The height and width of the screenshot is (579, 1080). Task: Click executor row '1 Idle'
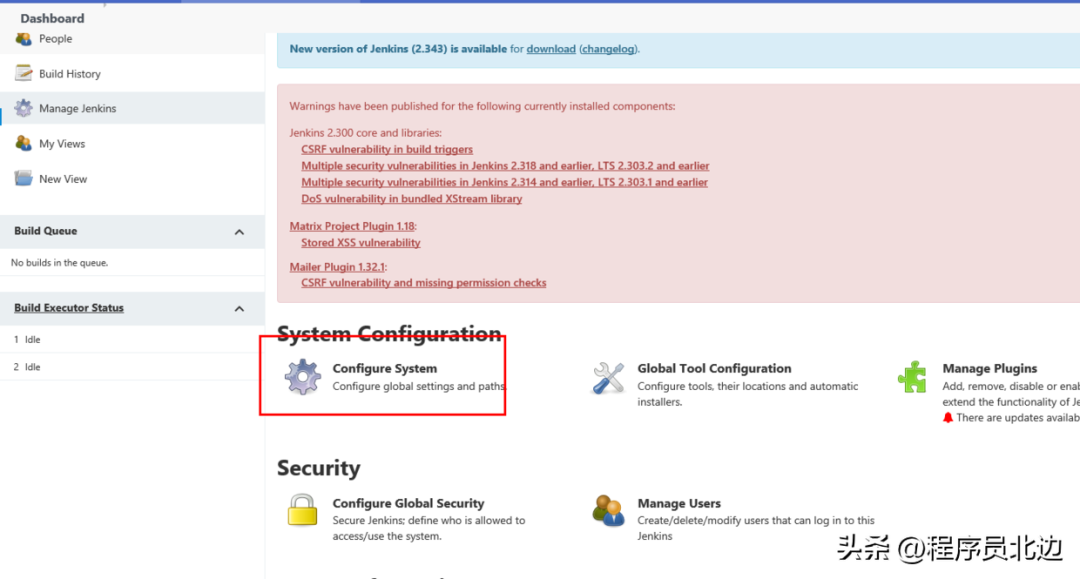coord(132,339)
